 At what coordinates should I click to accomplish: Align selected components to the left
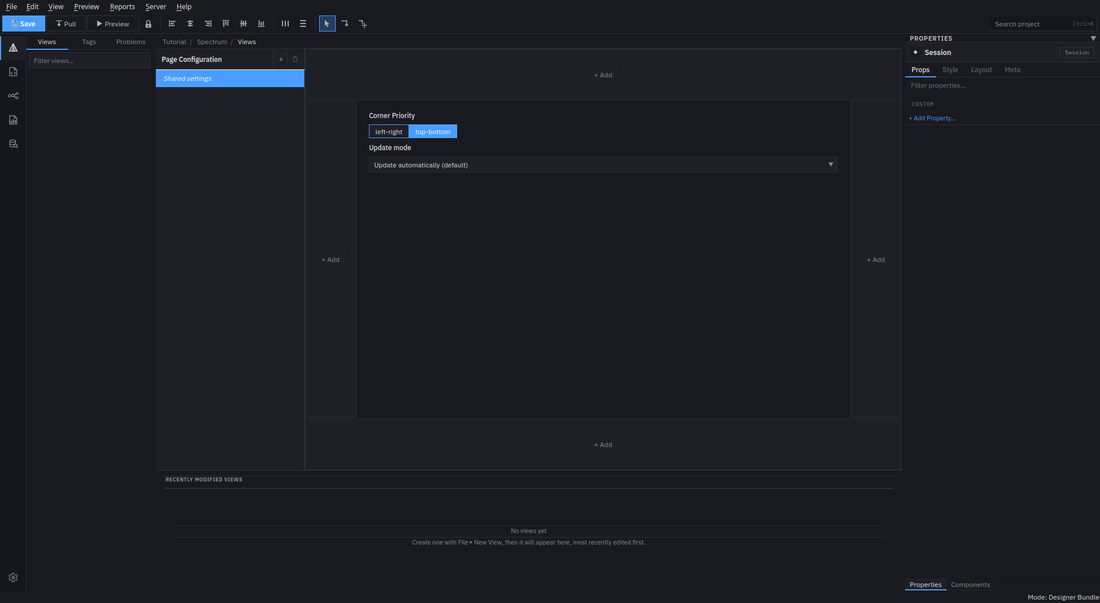click(x=172, y=24)
